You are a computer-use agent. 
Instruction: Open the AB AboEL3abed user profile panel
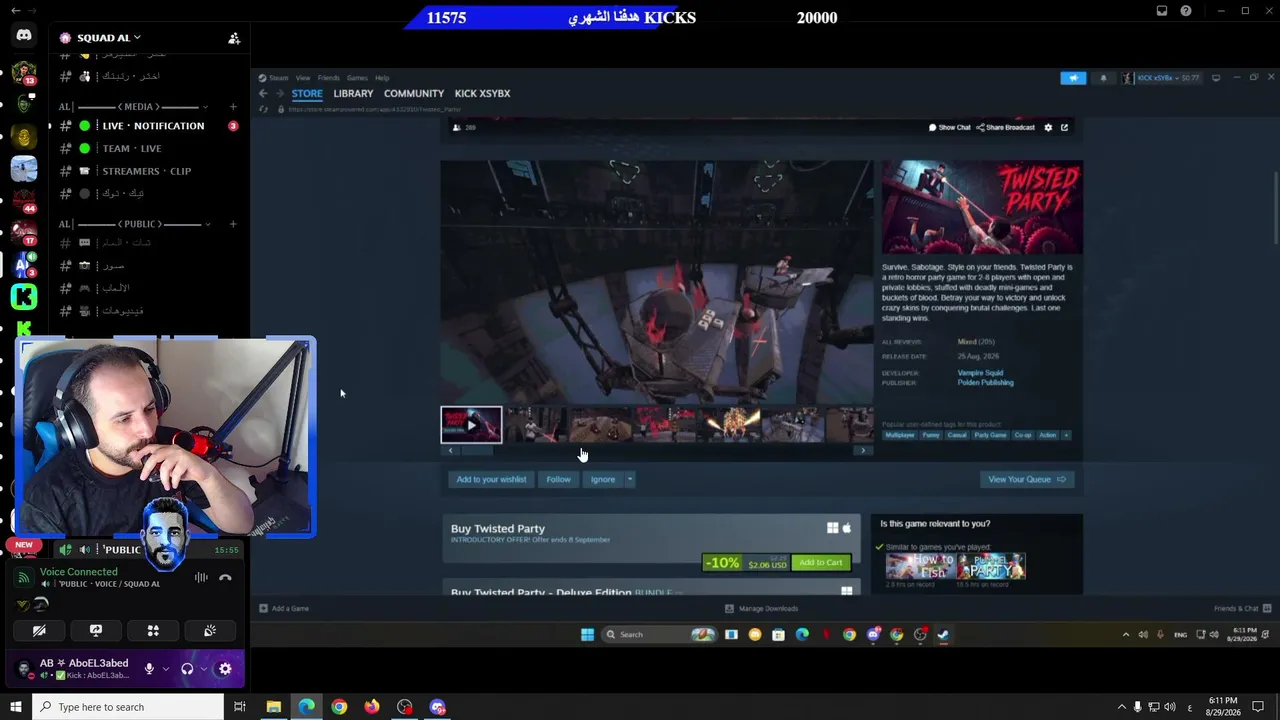(x=75, y=669)
